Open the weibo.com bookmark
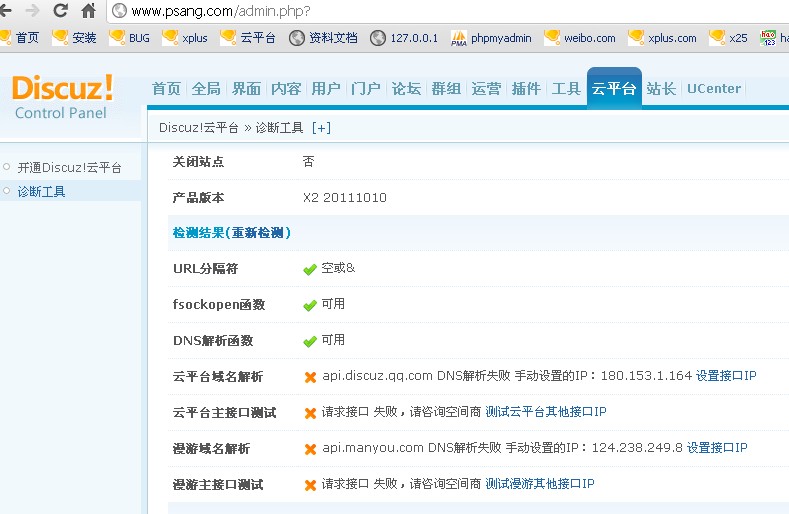The width and height of the screenshot is (789, 514). click(580, 38)
